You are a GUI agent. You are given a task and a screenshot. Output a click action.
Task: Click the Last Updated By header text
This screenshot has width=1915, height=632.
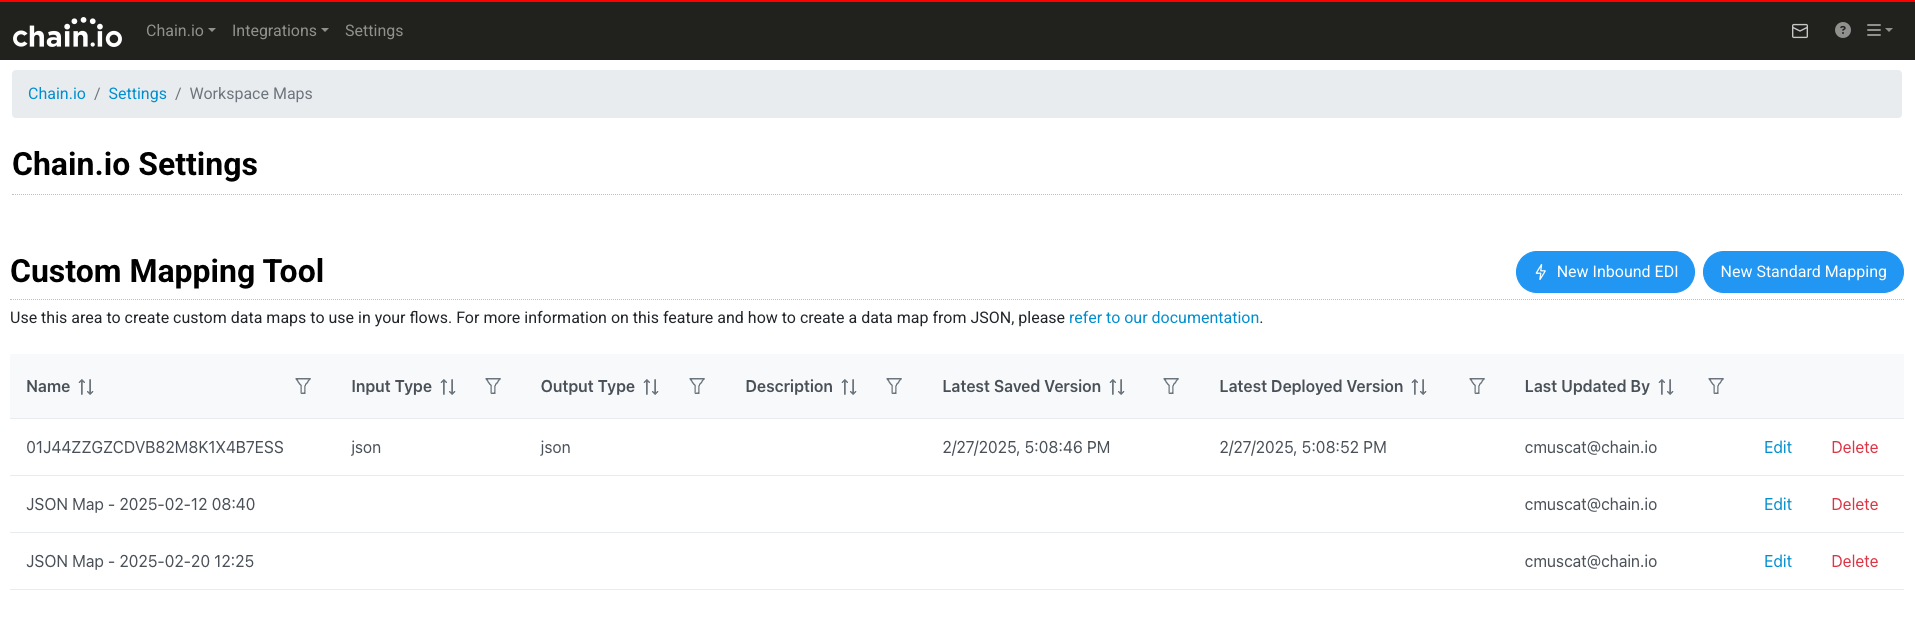(1587, 387)
